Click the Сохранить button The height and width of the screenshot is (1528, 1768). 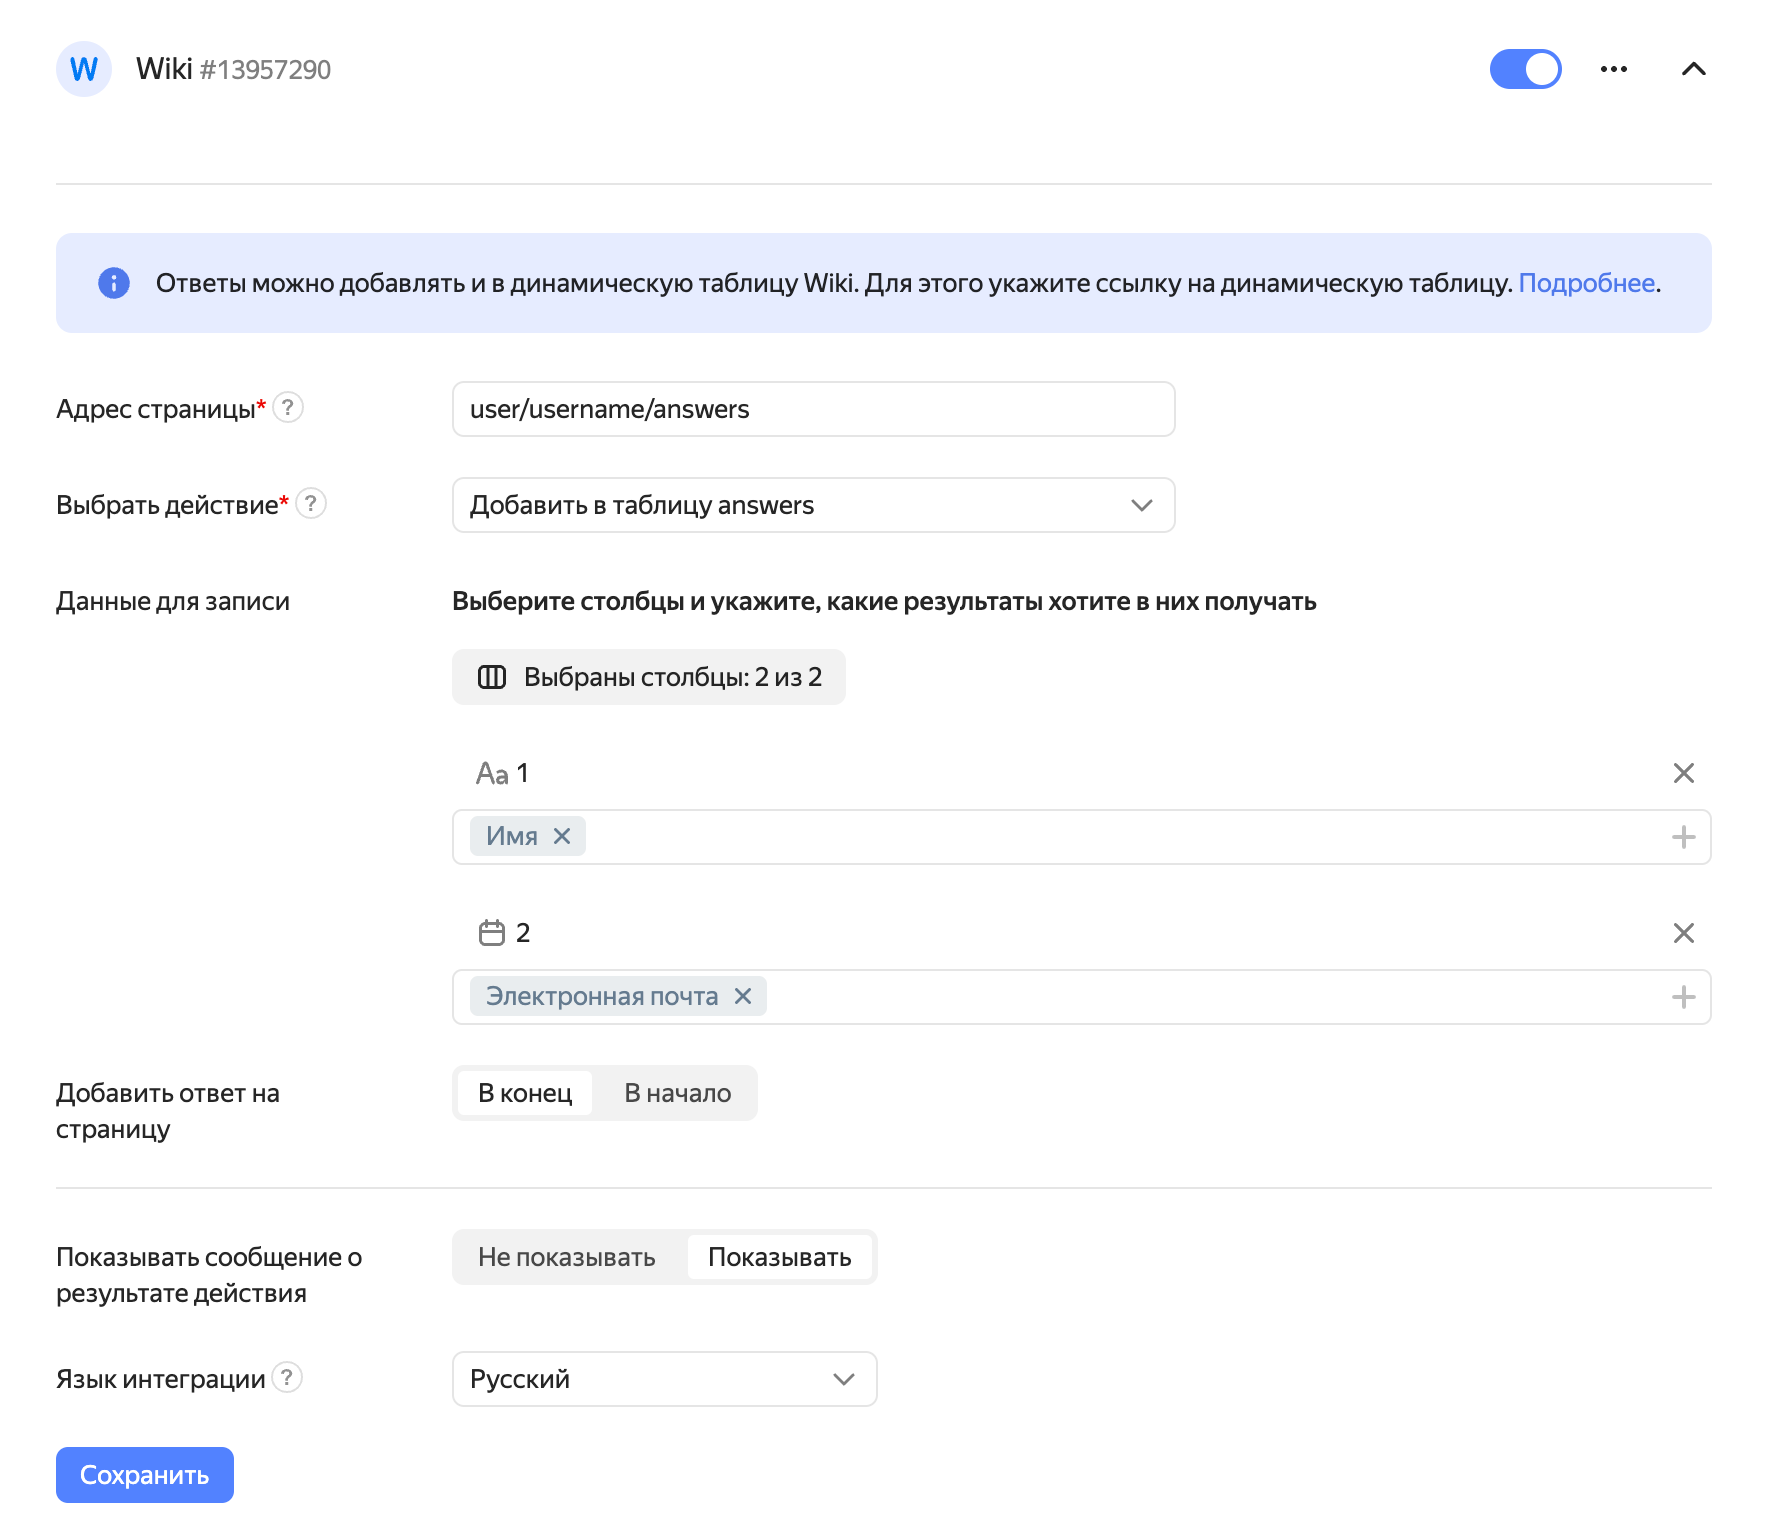tap(145, 1475)
